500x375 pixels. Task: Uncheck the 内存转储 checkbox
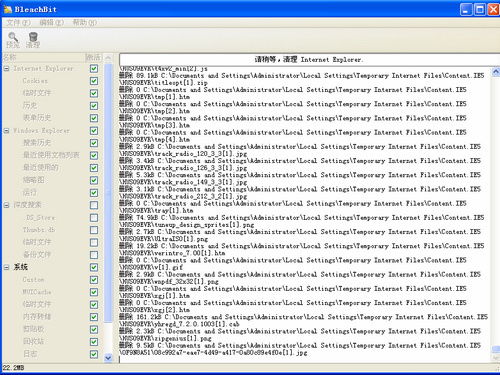[x=94, y=317]
